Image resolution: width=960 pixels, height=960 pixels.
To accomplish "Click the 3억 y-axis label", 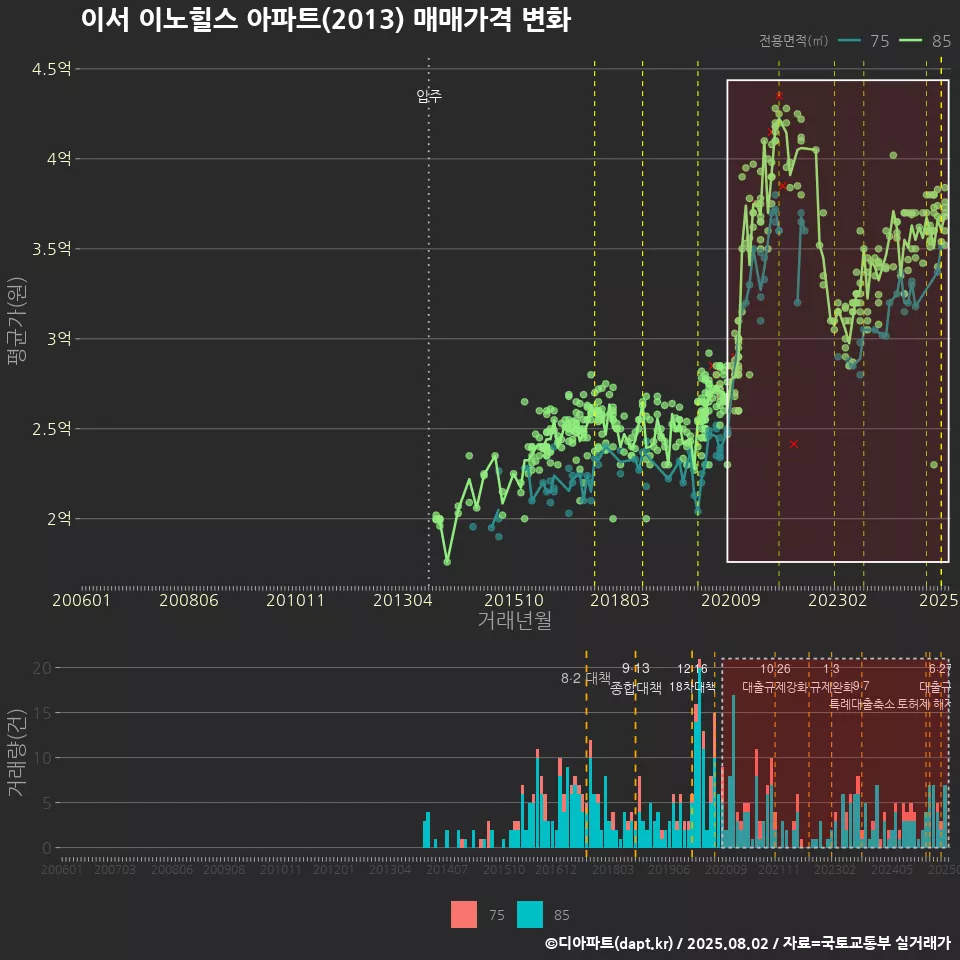I will click(59, 339).
